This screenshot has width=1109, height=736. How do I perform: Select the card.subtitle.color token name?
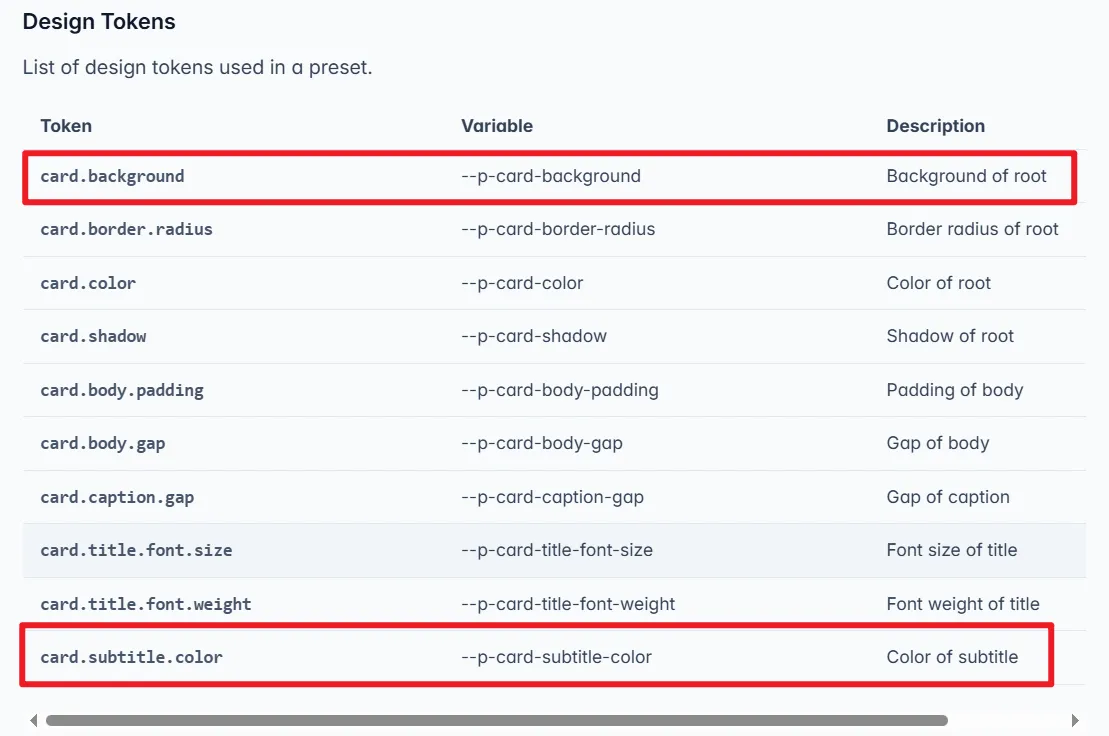131,657
